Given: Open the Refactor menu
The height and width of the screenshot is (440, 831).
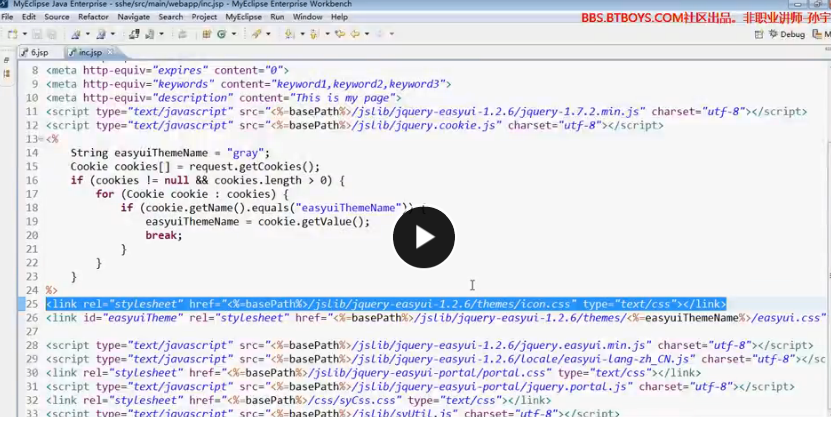Looking at the screenshot, I should [x=93, y=17].
